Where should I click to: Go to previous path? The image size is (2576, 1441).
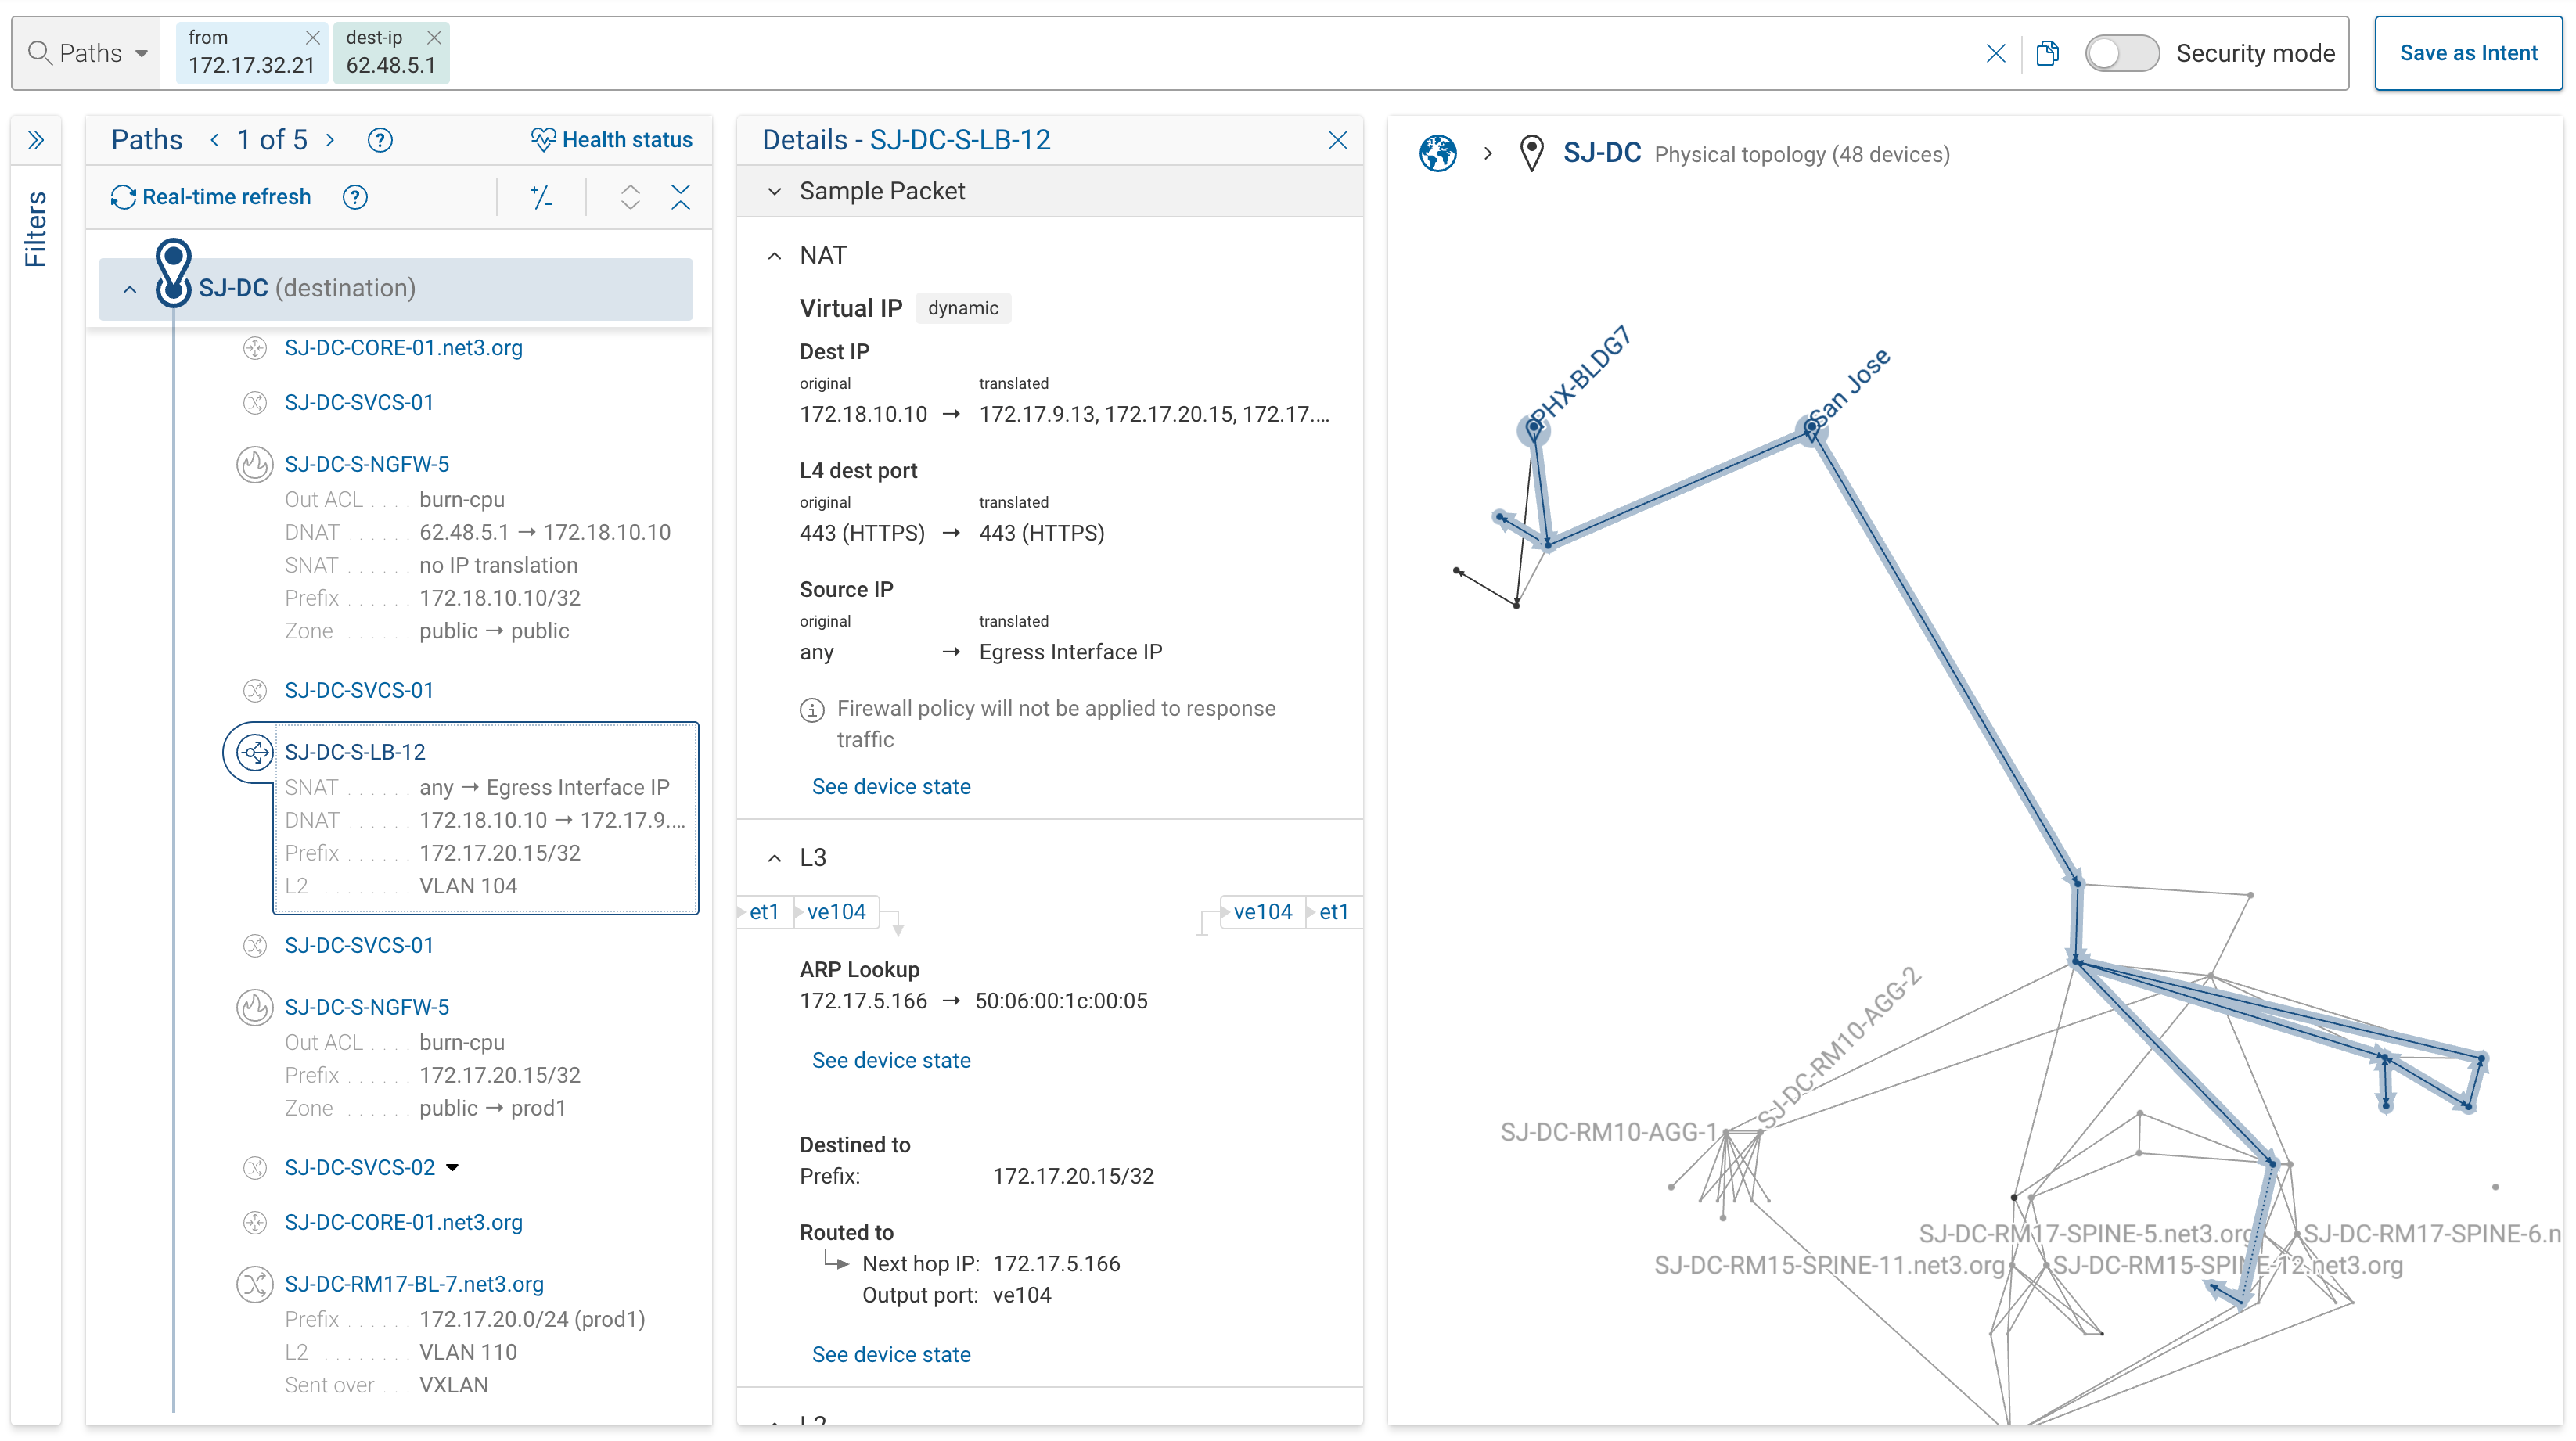(x=214, y=140)
